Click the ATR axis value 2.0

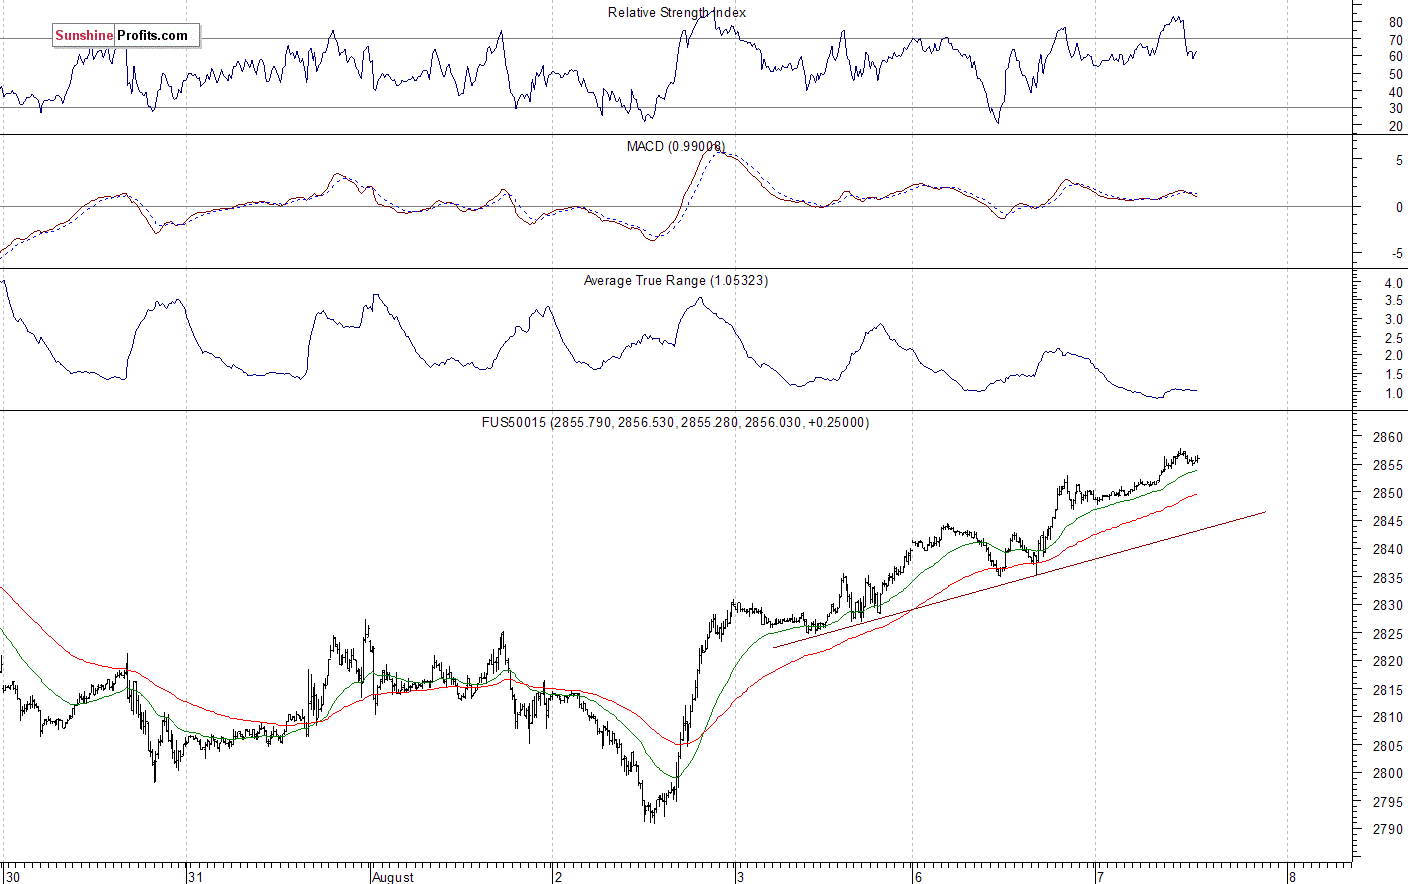click(1393, 356)
